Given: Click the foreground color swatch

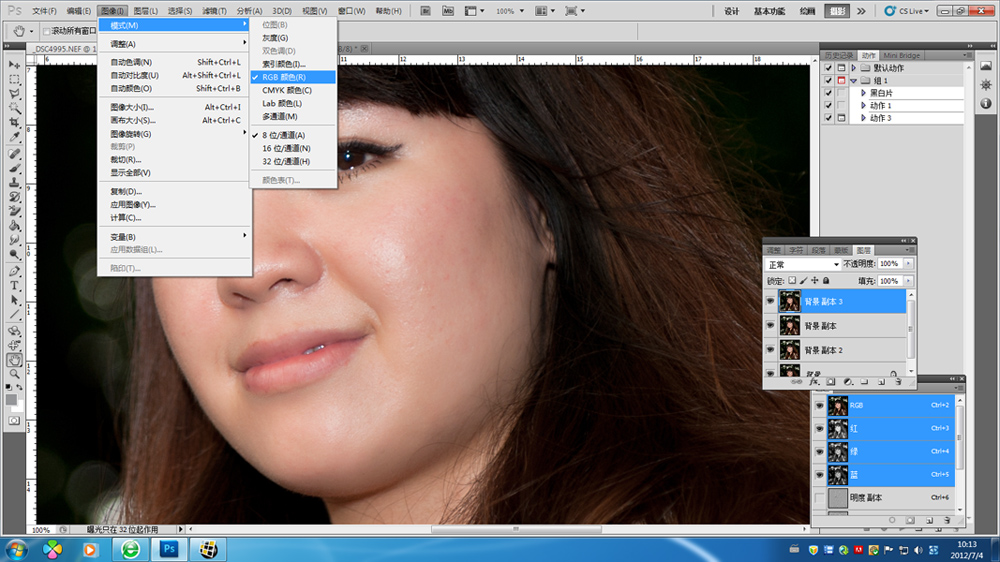Looking at the screenshot, I should 12,399.
